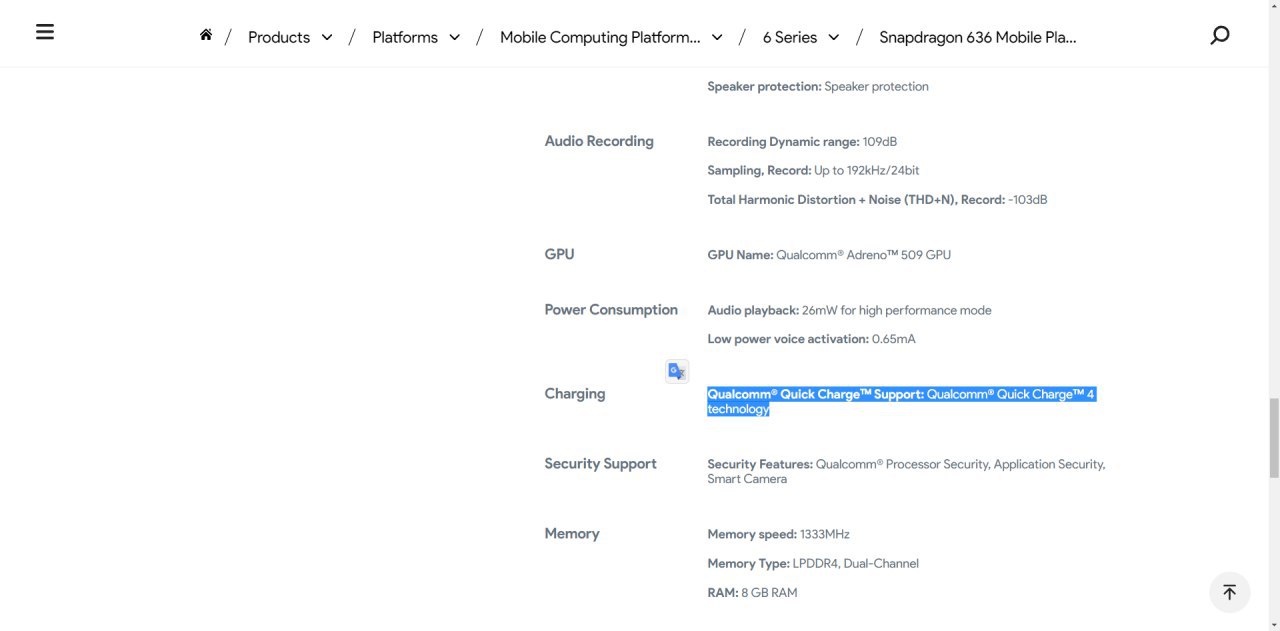Click the Charging section heading
This screenshot has width=1280, height=631.
click(x=575, y=394)
